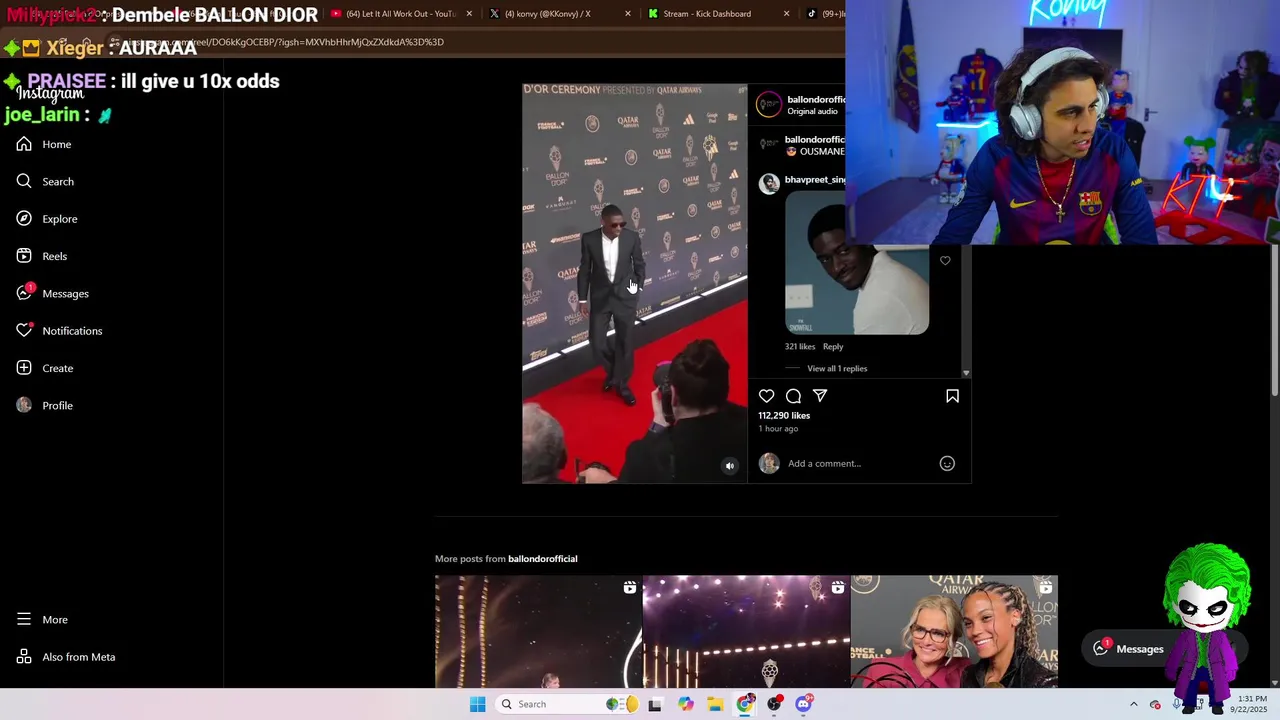Open ballondorofficial link under More posts
The width and height of the screenshot is (1280, 720).
(543, 559)
